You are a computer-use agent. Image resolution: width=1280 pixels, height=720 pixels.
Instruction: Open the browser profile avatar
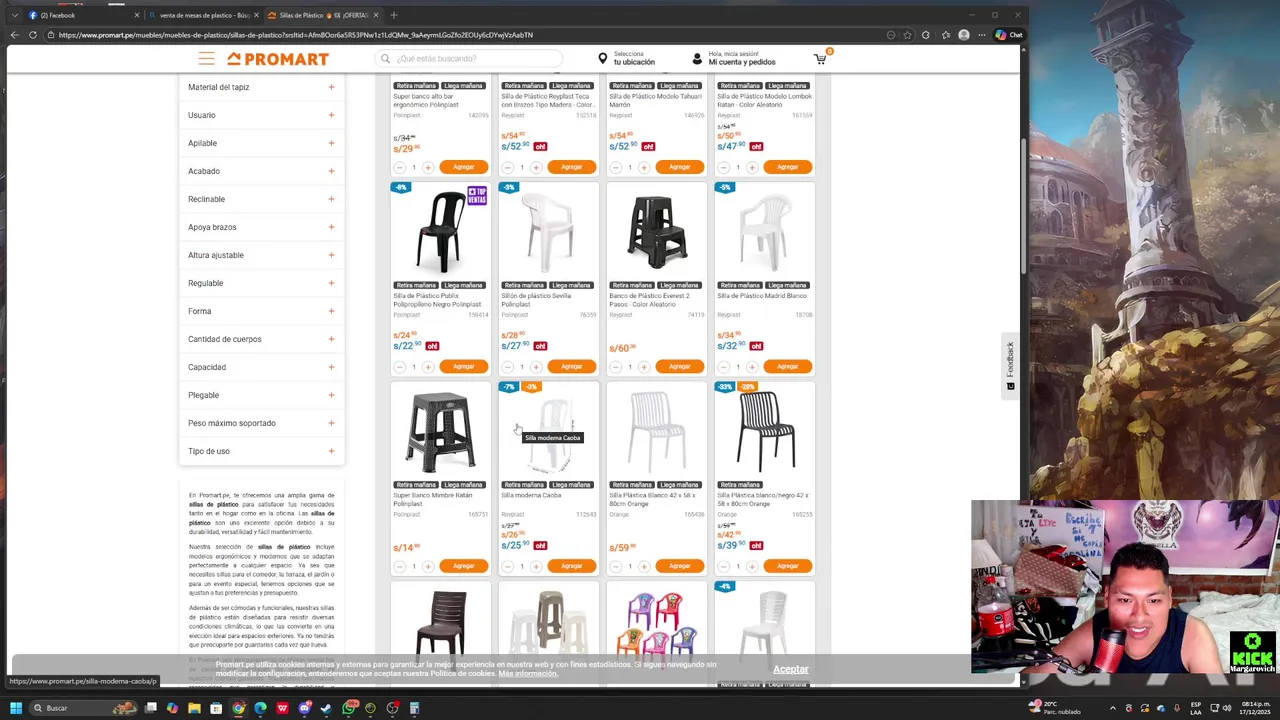click(x=963, y=35)
